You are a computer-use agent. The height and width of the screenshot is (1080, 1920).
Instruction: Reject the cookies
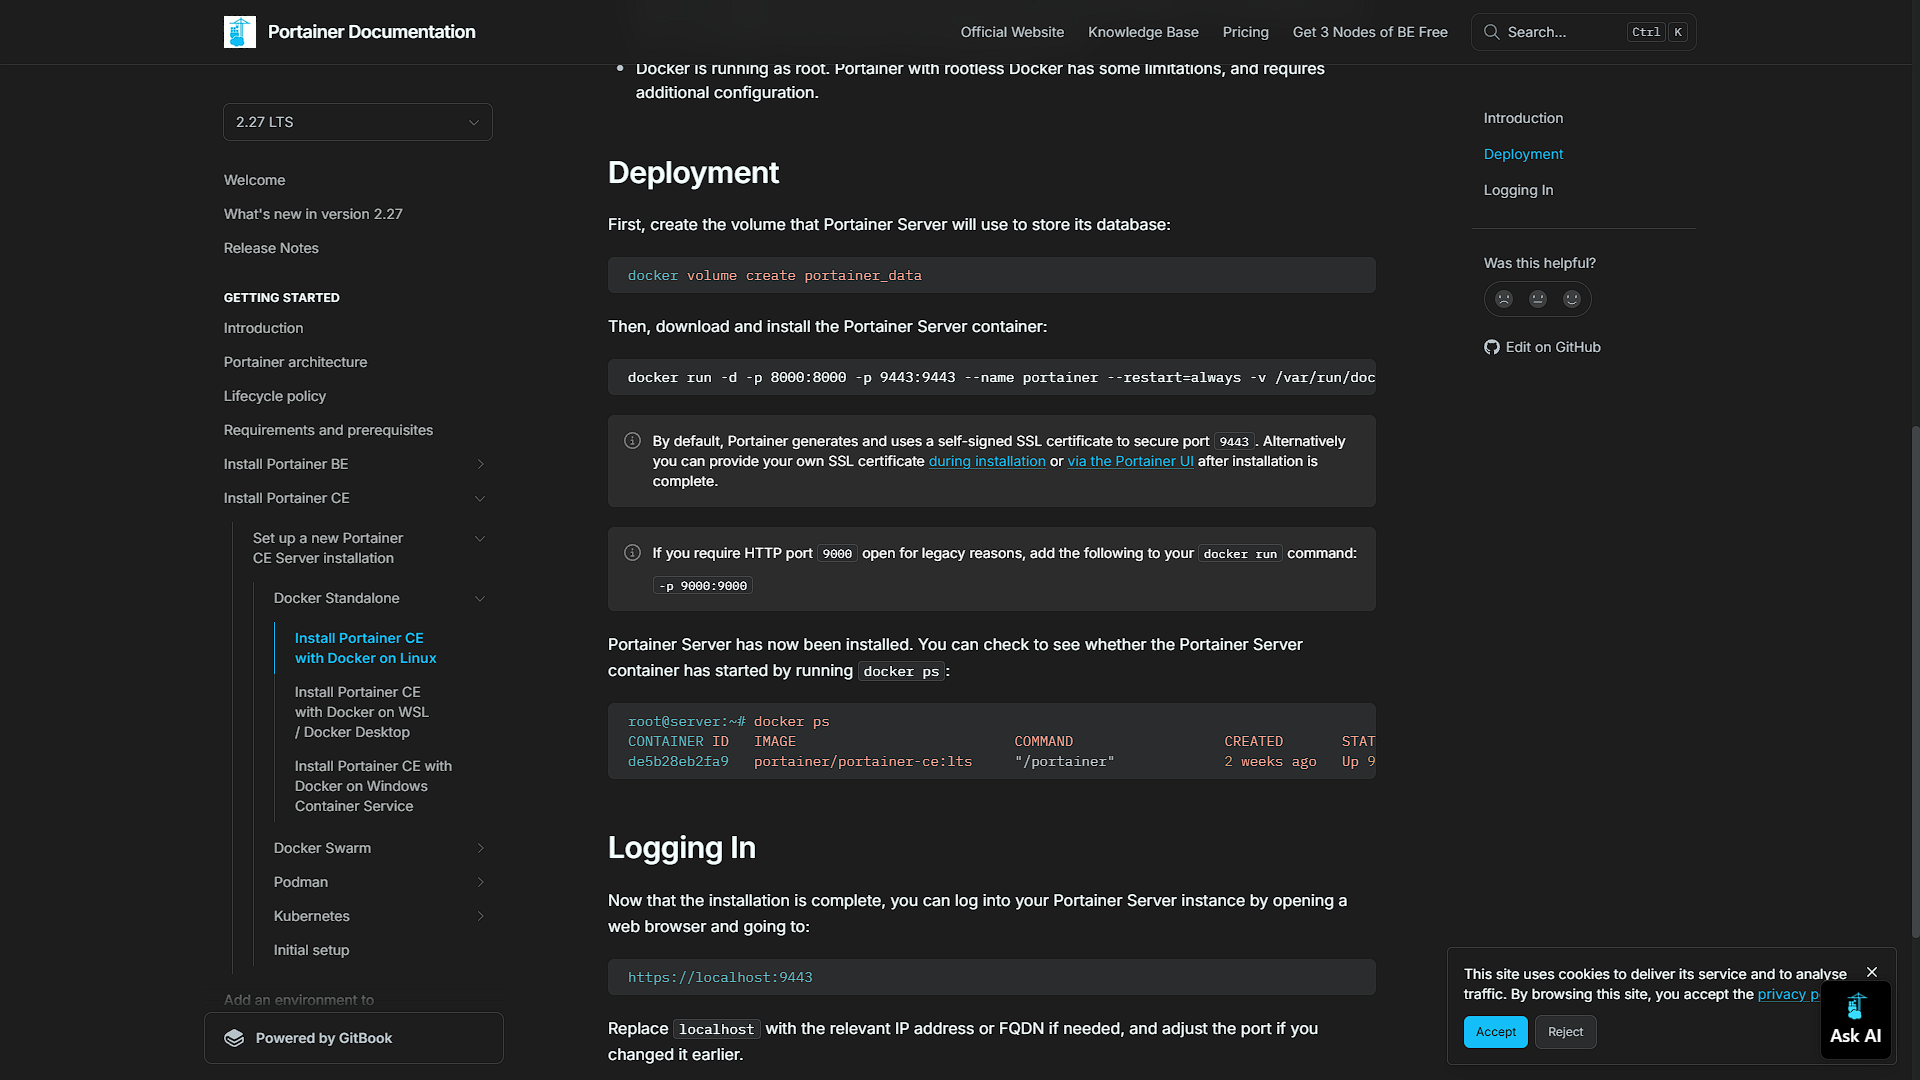pos(1565,1032)
